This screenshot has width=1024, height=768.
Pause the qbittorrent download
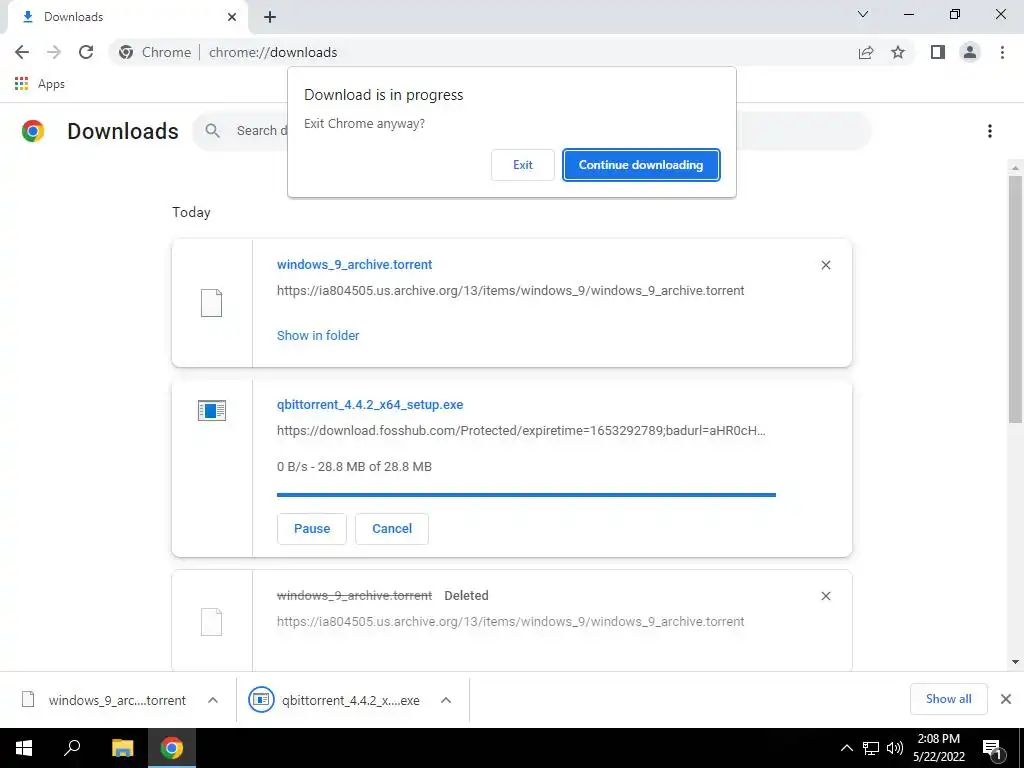click(x=312, y=529)
